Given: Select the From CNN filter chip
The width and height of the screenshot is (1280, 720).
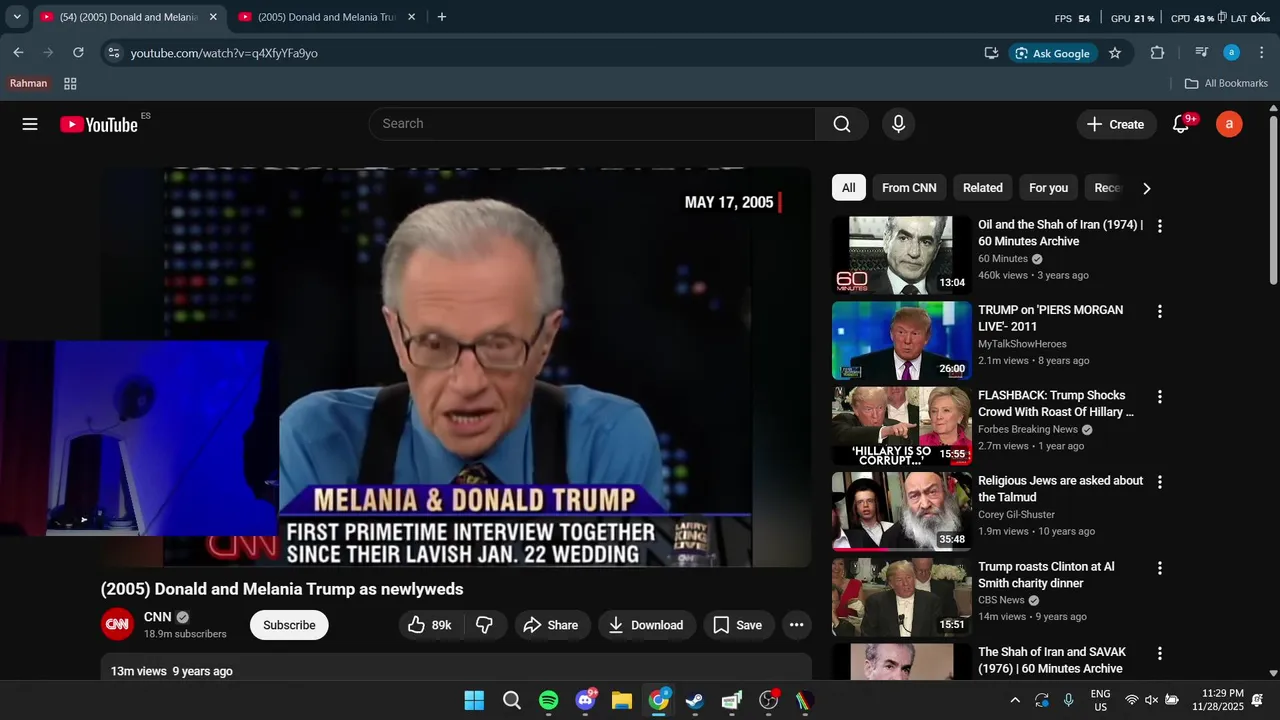Looking at the screenshot, I should [x=909, y=188].
